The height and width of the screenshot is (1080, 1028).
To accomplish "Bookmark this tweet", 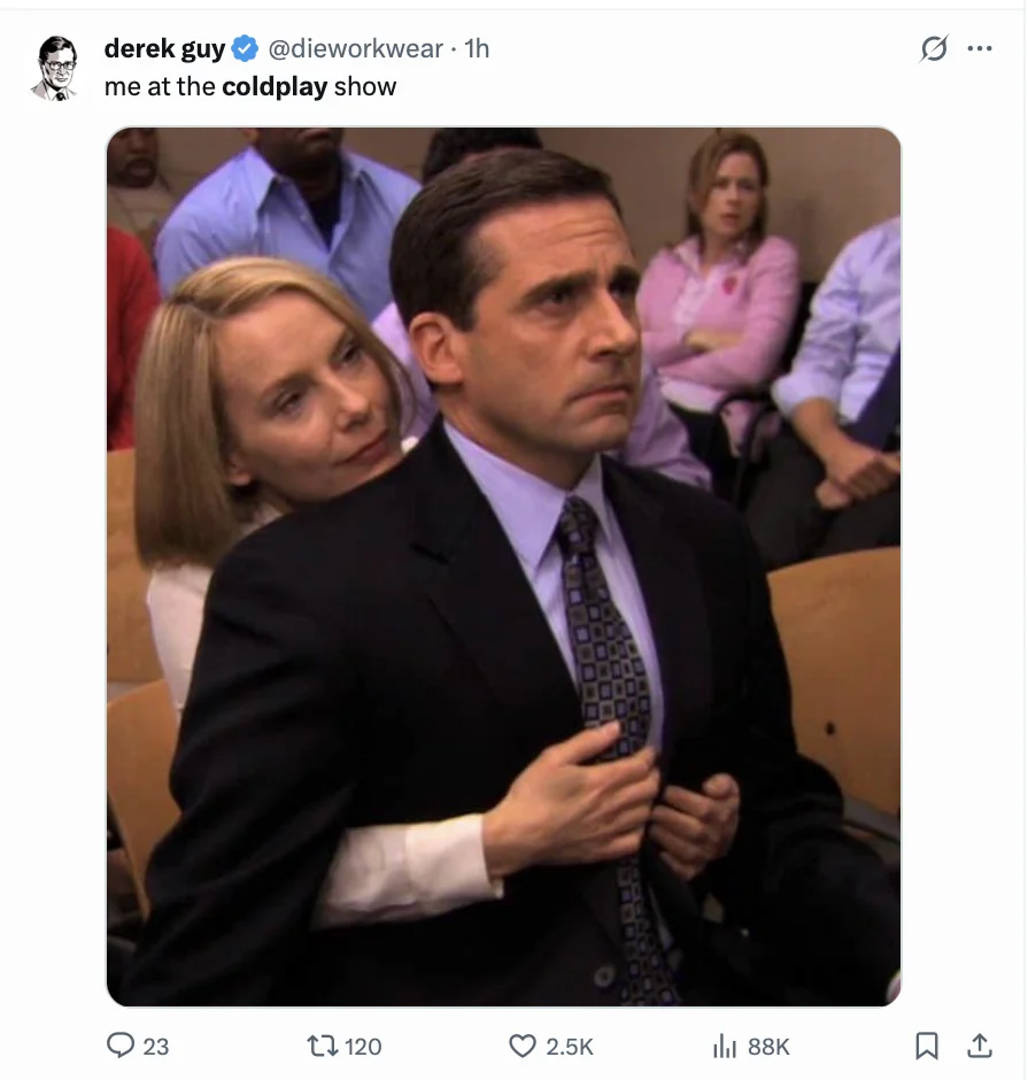I will click(927, 1046).
